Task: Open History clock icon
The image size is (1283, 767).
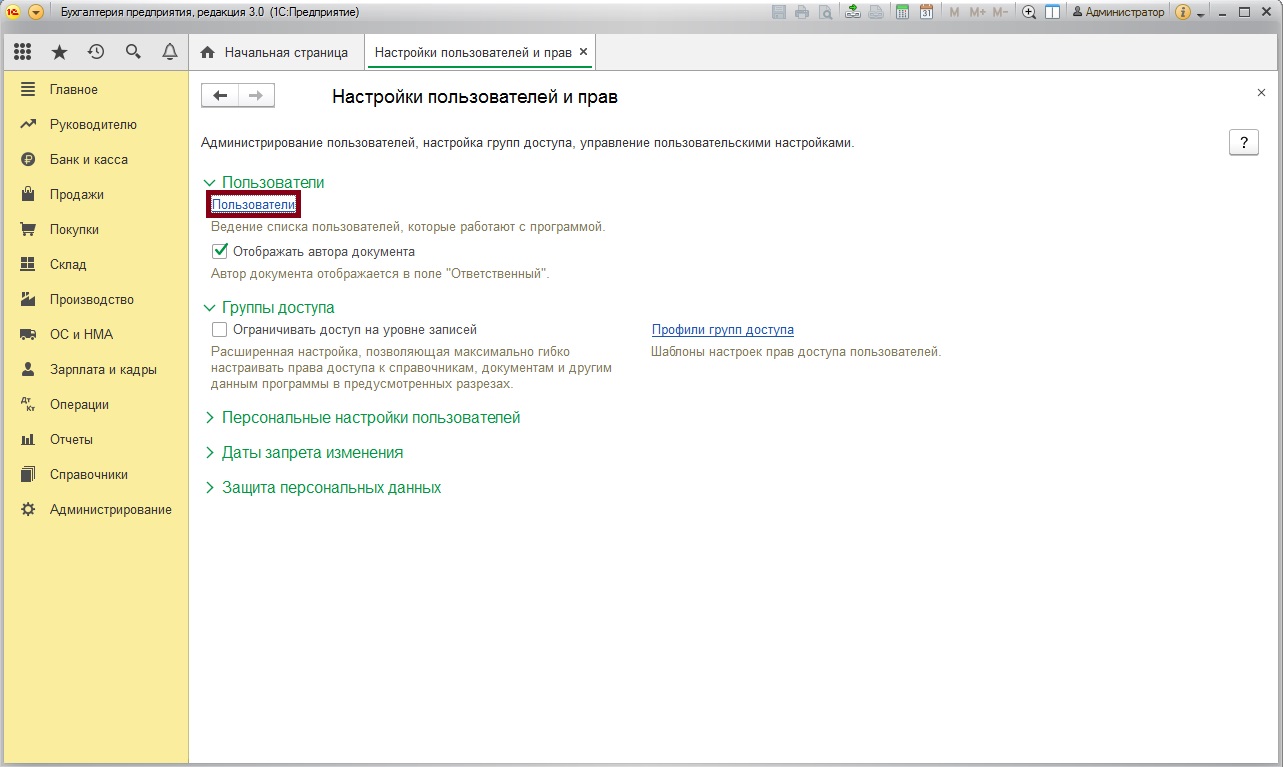Action: click(96, 52)
